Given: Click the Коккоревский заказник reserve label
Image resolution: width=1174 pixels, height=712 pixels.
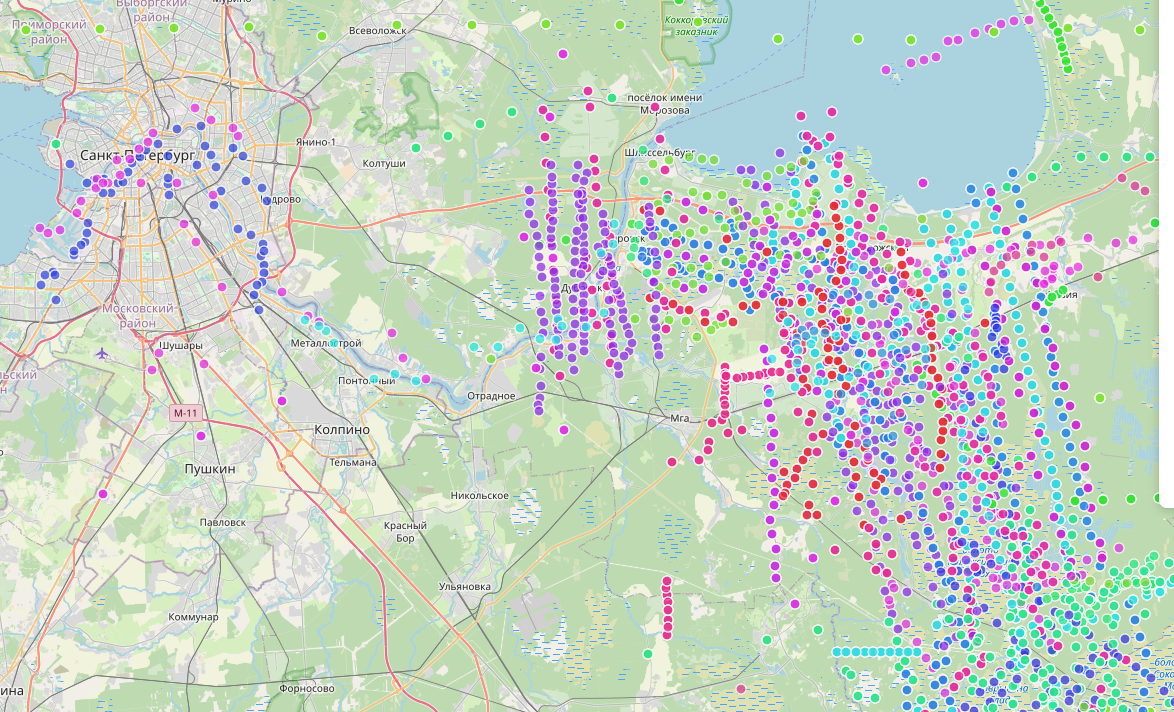Looking at the screenshot, I should point(696,25).
